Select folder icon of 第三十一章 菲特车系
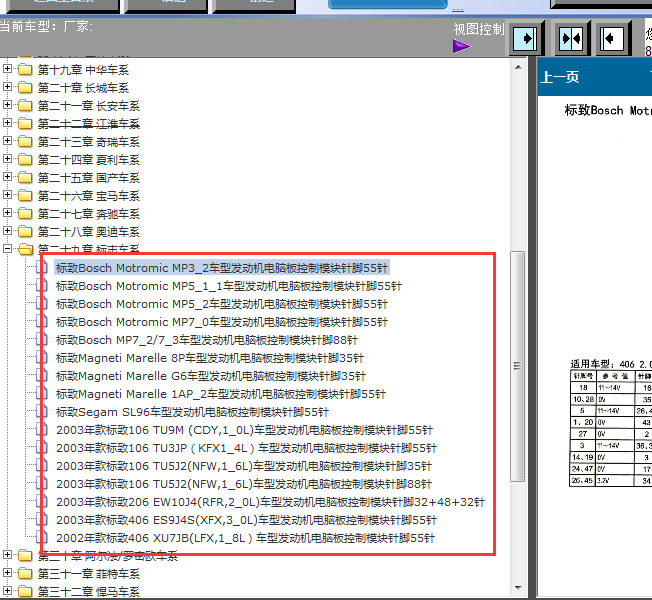The image size is (652, 600). (x=25, y=573)
